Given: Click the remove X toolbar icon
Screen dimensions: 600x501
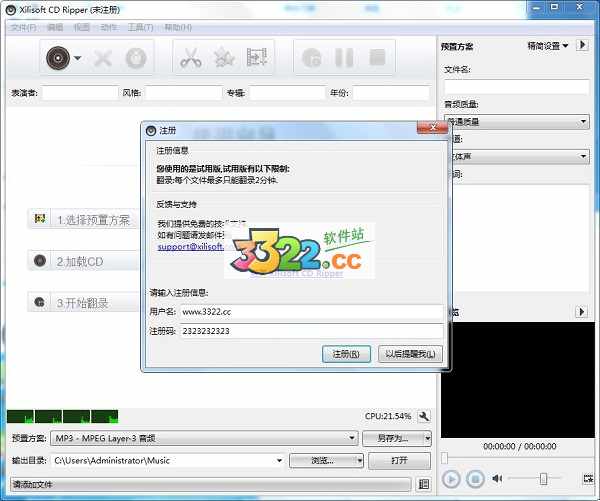Looking at the screenshot, I should point(103,59).
